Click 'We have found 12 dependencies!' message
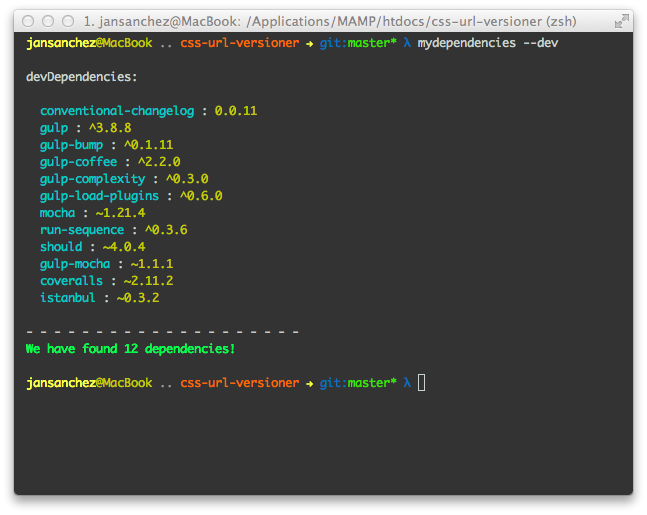The image size is (647, 515). (130, 349)
